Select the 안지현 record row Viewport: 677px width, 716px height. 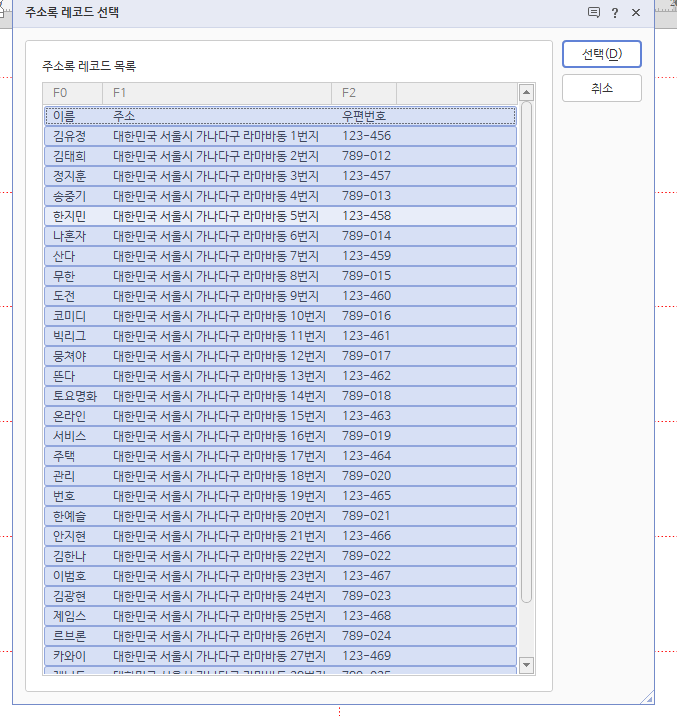[x=280, y=536]
